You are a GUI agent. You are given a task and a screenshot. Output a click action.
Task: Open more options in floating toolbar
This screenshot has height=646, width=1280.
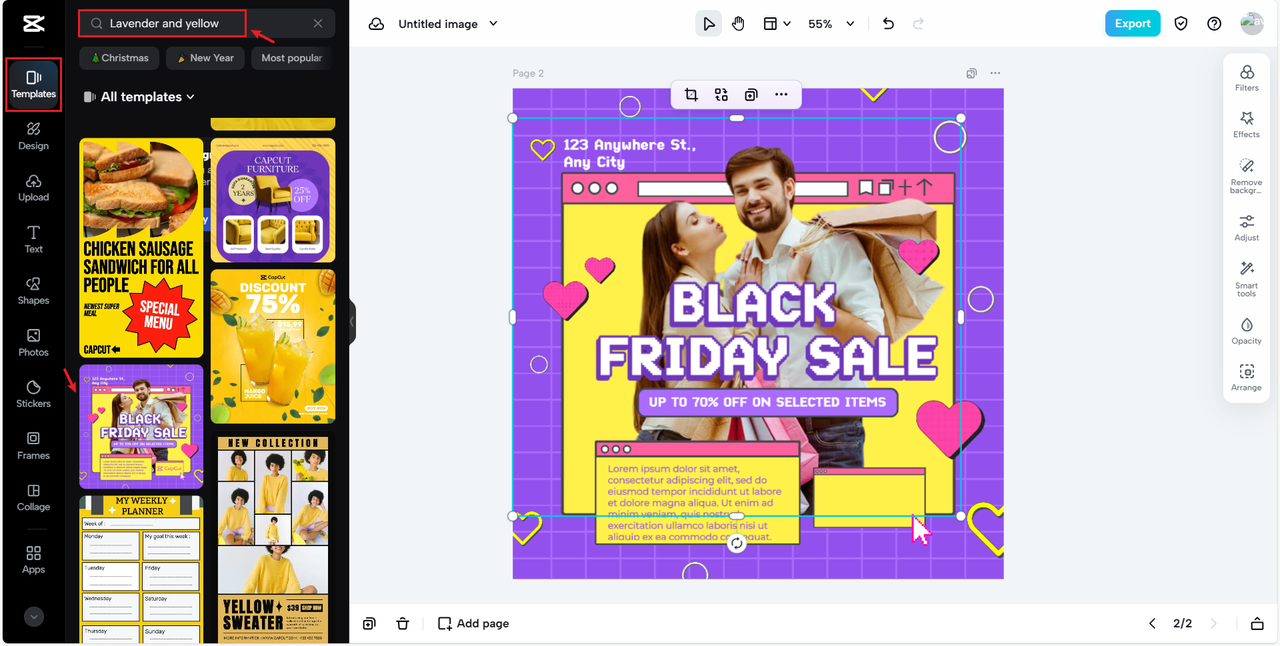(x=781, y=95)
